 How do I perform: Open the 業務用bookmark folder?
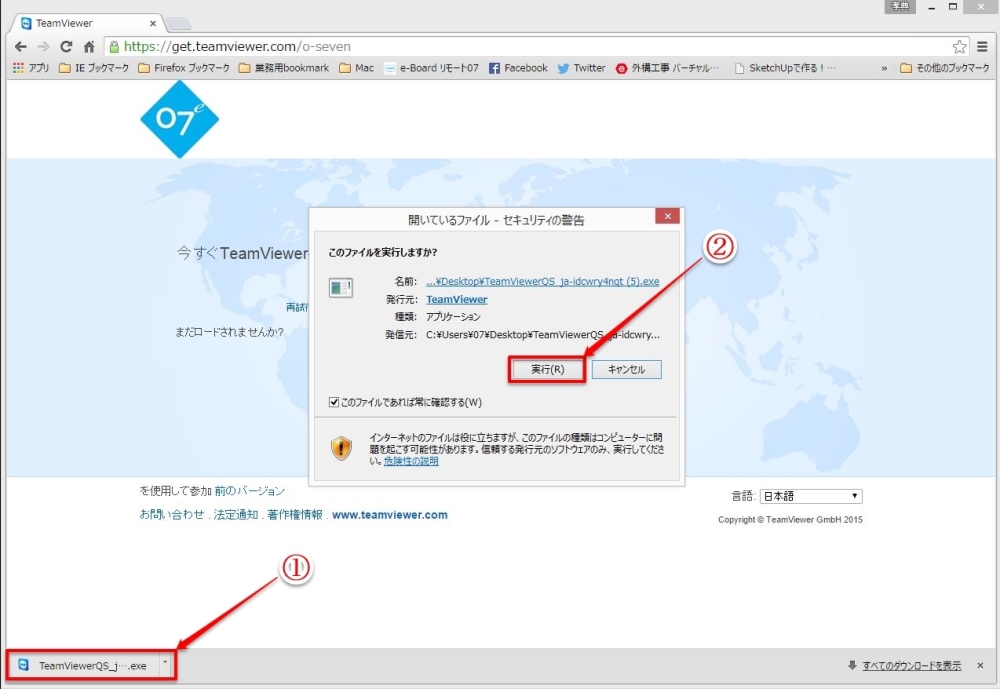click(x=284, y=68)
